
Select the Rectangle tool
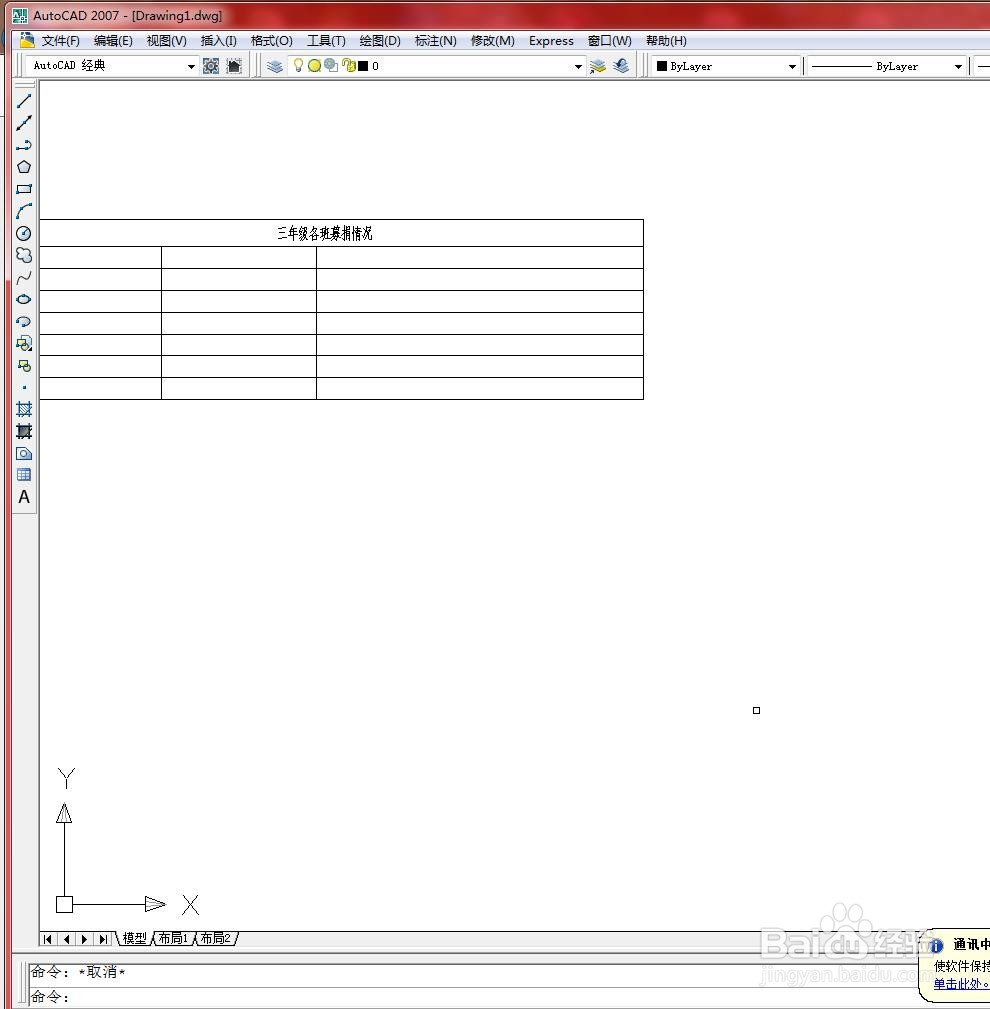click(24, 189)
